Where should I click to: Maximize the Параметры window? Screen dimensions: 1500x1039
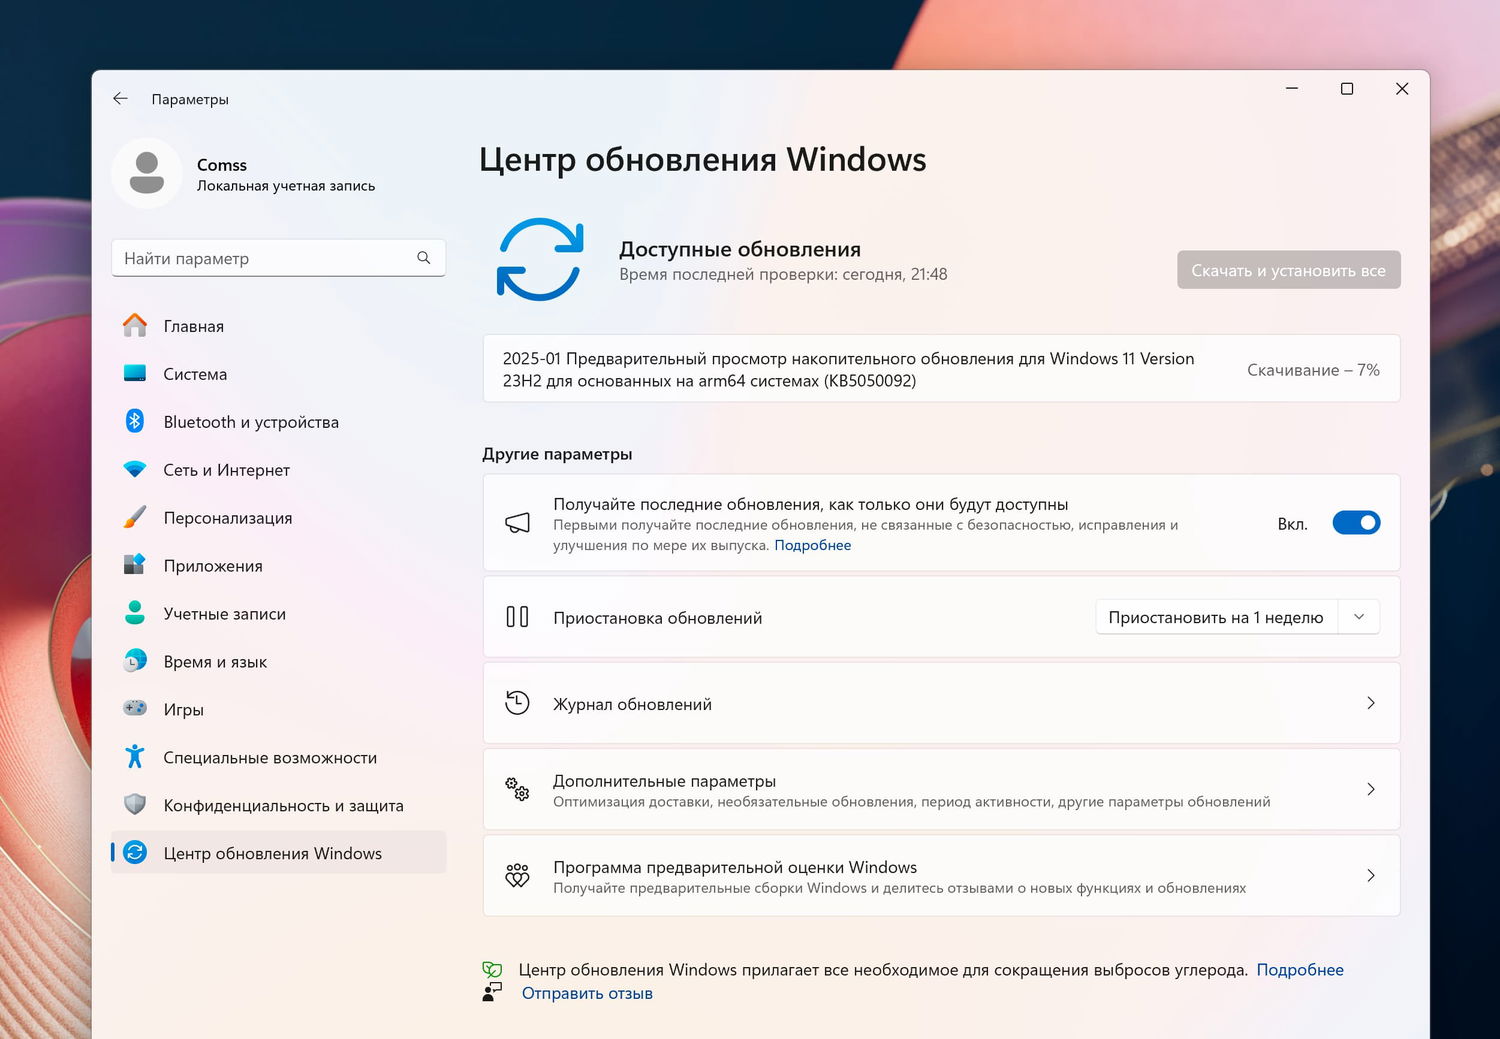click(x=1347, y=89)
